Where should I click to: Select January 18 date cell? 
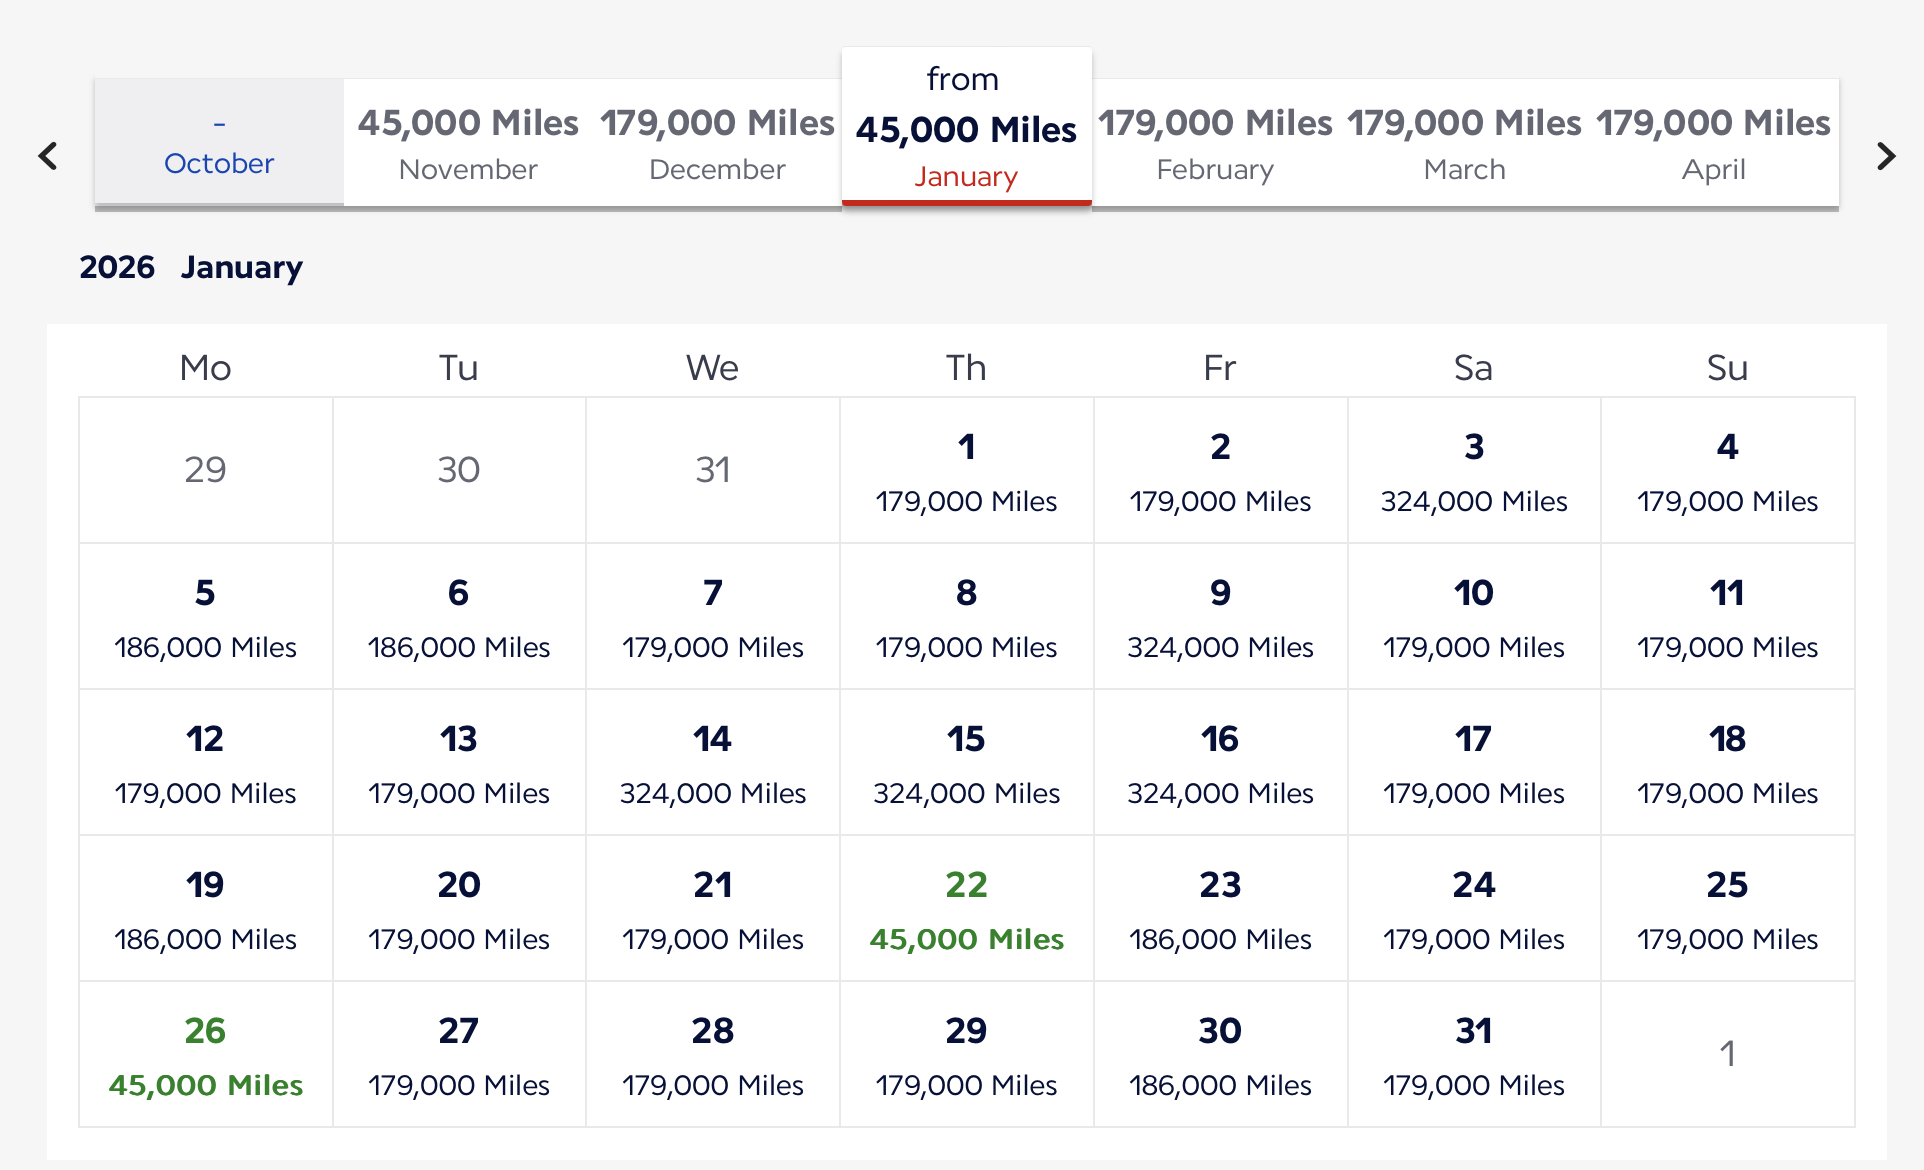(x=1727, y=763)
